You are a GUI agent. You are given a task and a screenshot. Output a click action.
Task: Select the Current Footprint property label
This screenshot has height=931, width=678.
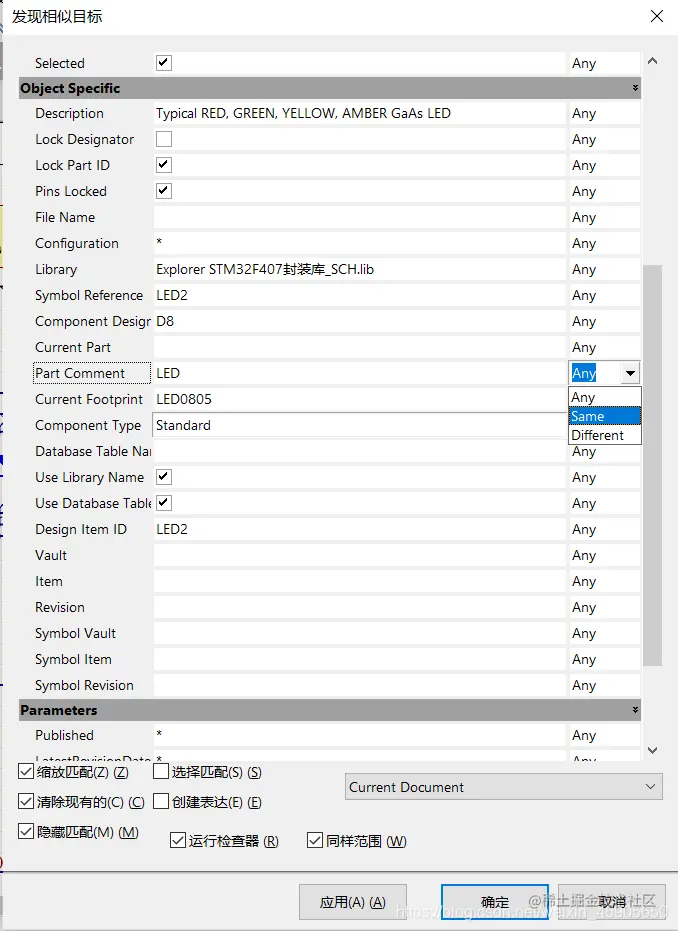(x=89, y=399)
